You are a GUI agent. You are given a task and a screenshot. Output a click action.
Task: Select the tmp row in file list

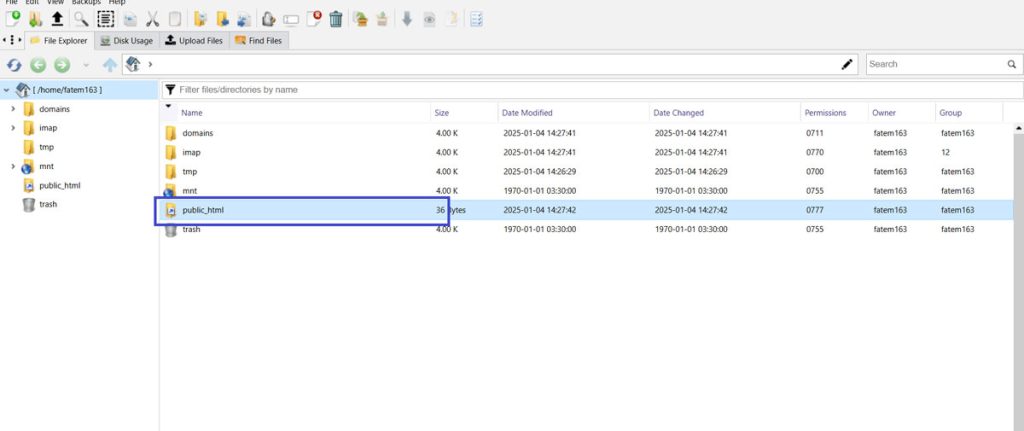tap(588, 172)
